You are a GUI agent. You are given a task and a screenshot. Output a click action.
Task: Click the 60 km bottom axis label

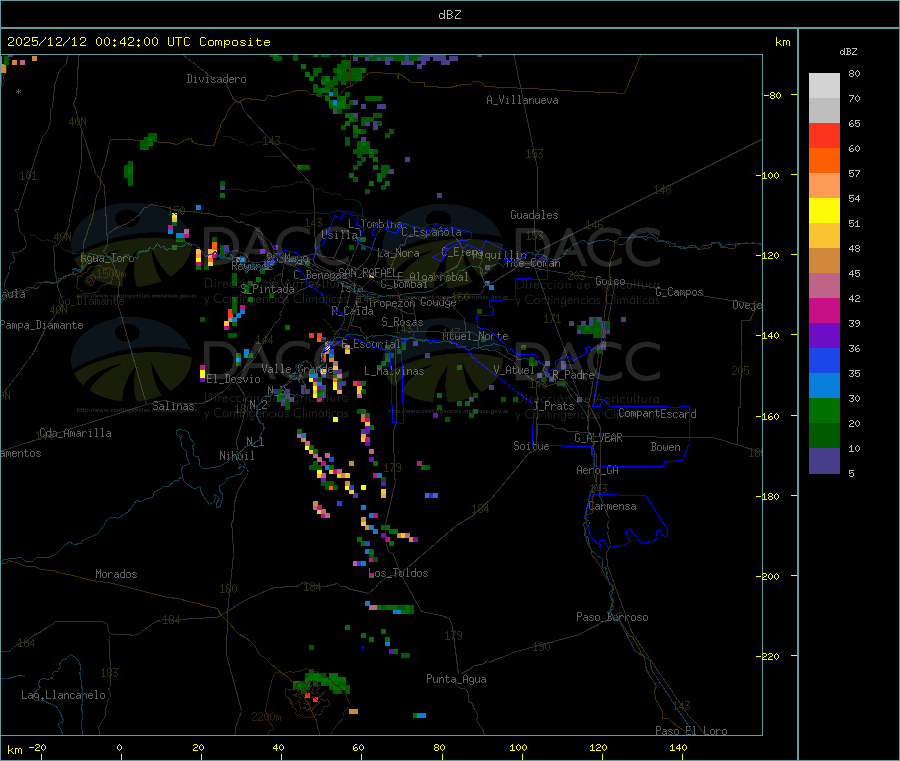click(358, 748)
